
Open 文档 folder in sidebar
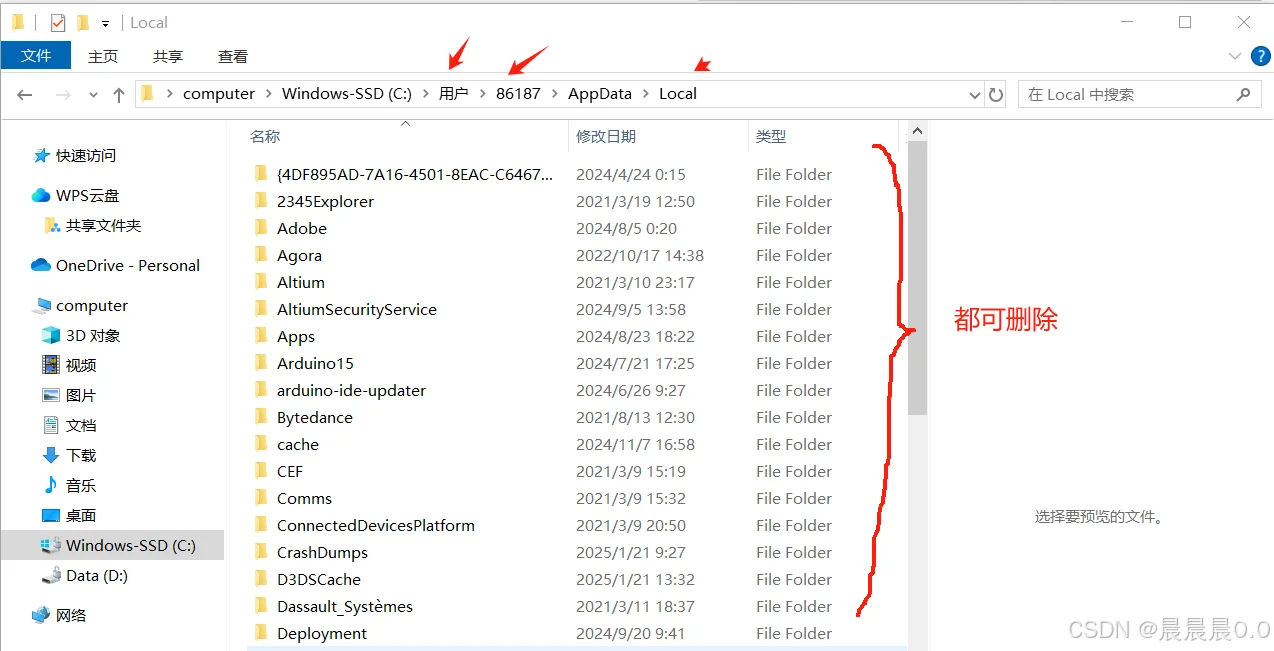click(69, 425)
